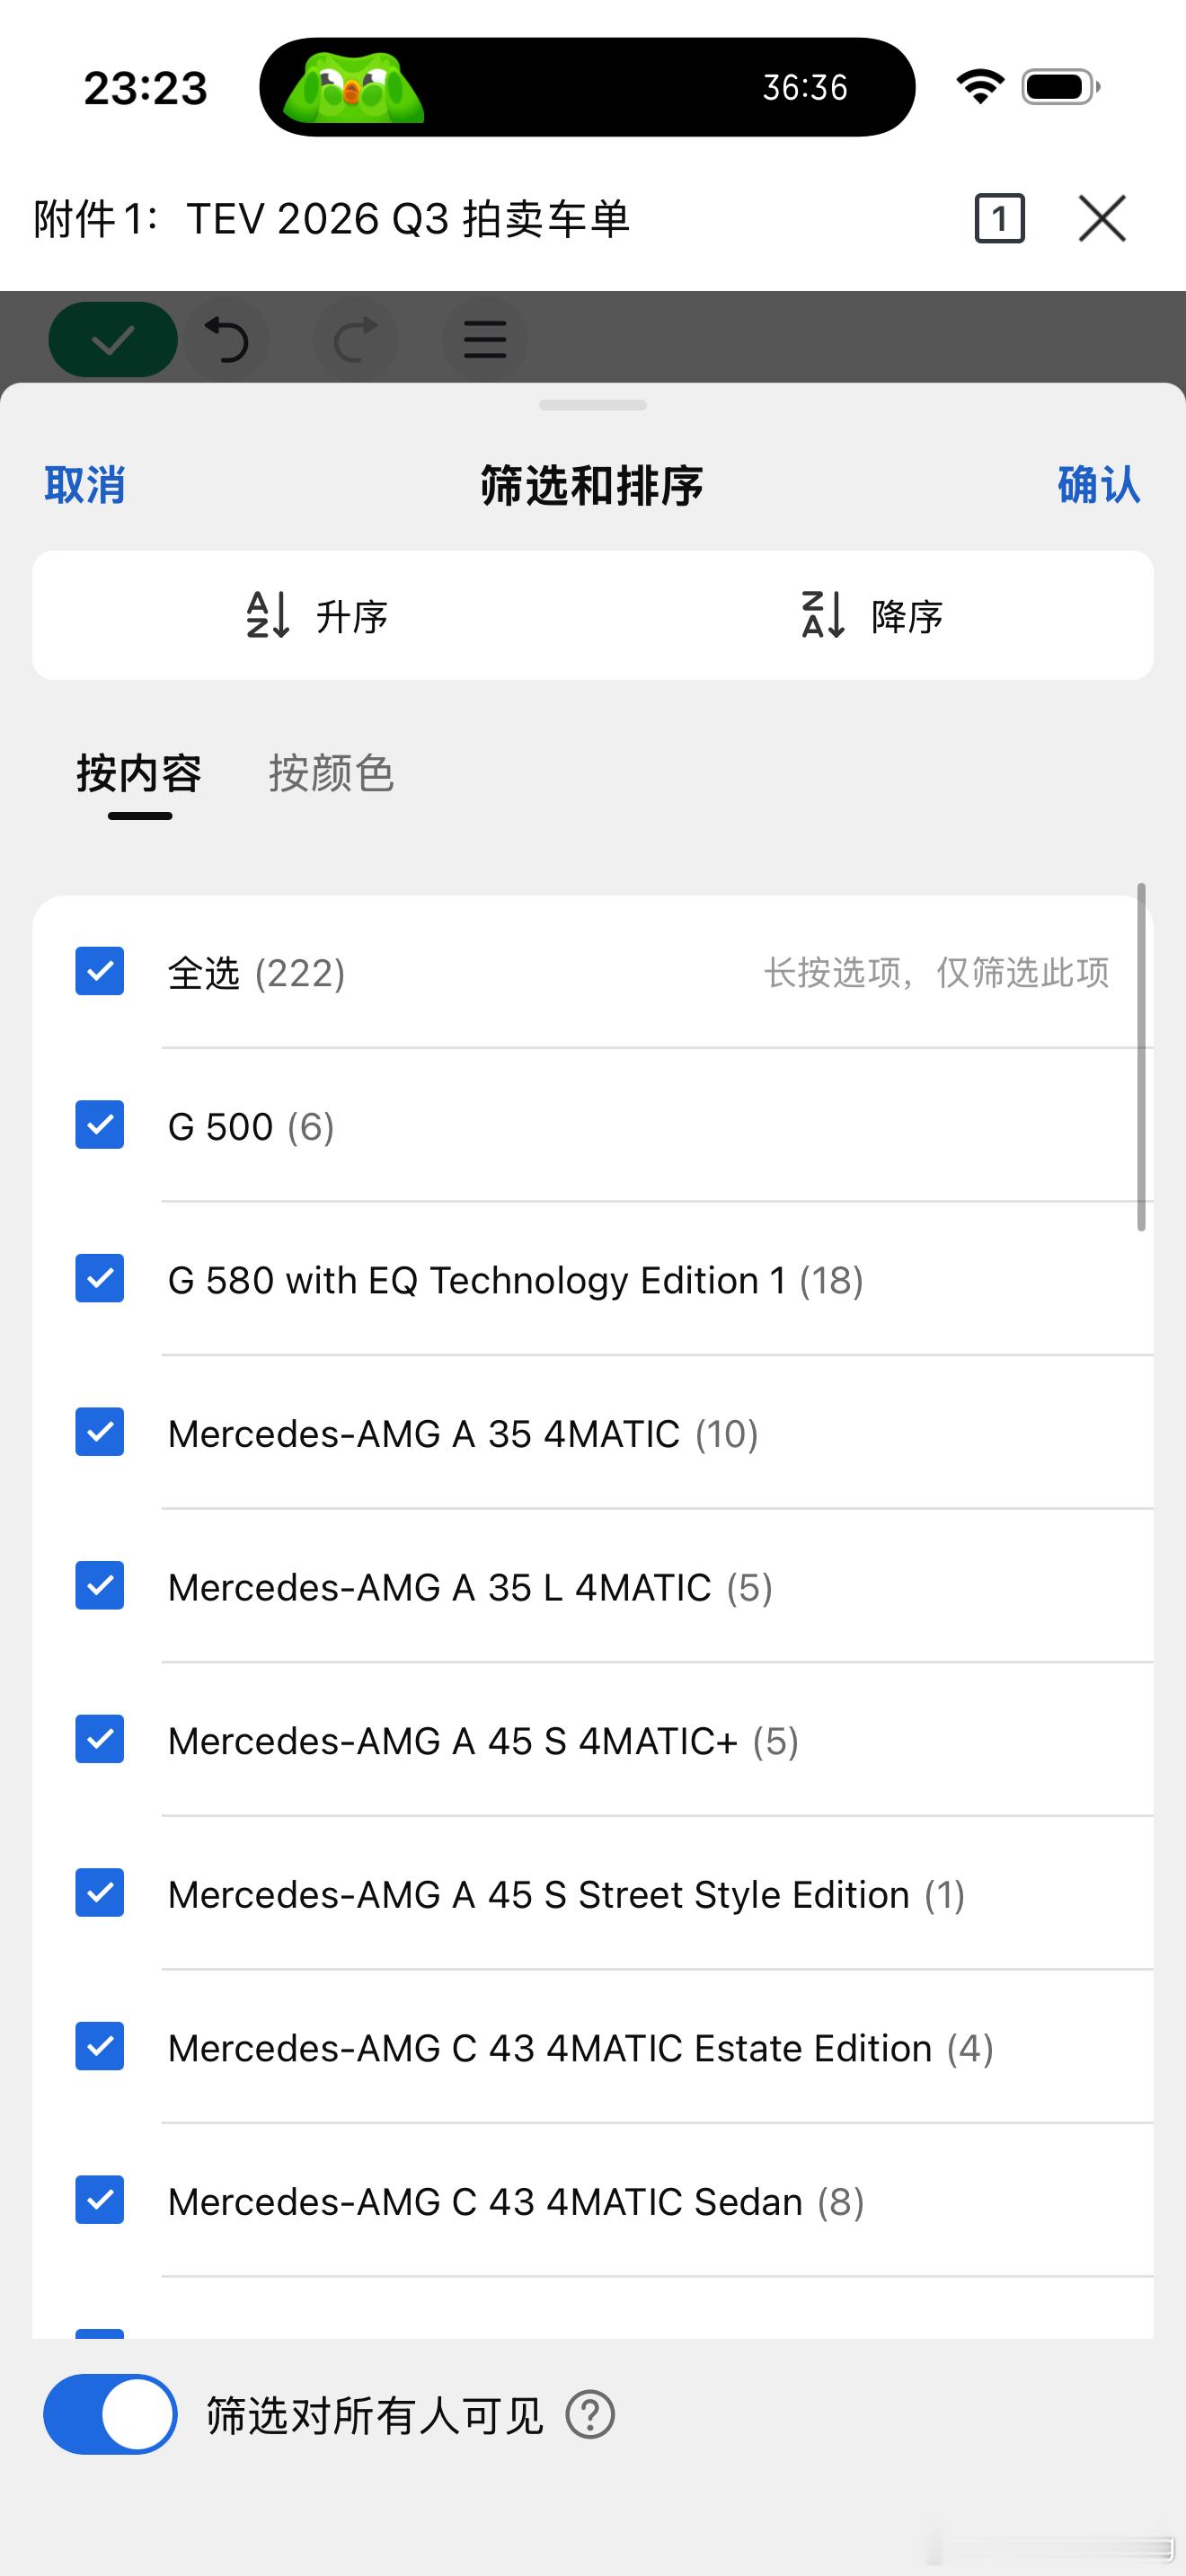Switch to the 按颜色 tab
The image size is (1186, 2576).
pyautogui.click(x=331, y=774)
